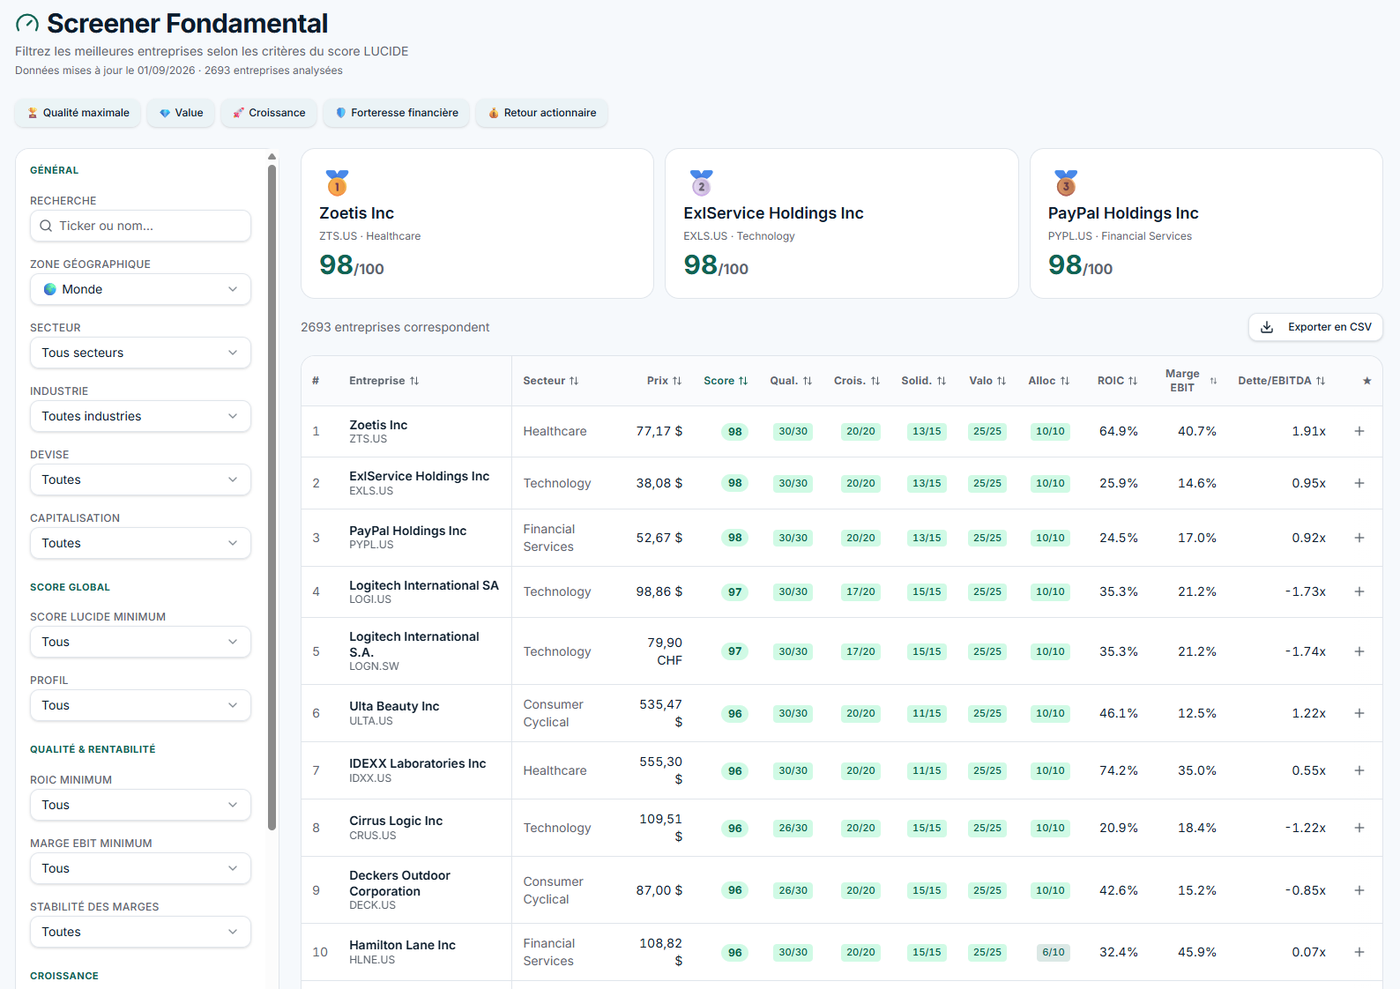
Task: Open Ulta Beauty Inc in the table
Action: point(394,706)
